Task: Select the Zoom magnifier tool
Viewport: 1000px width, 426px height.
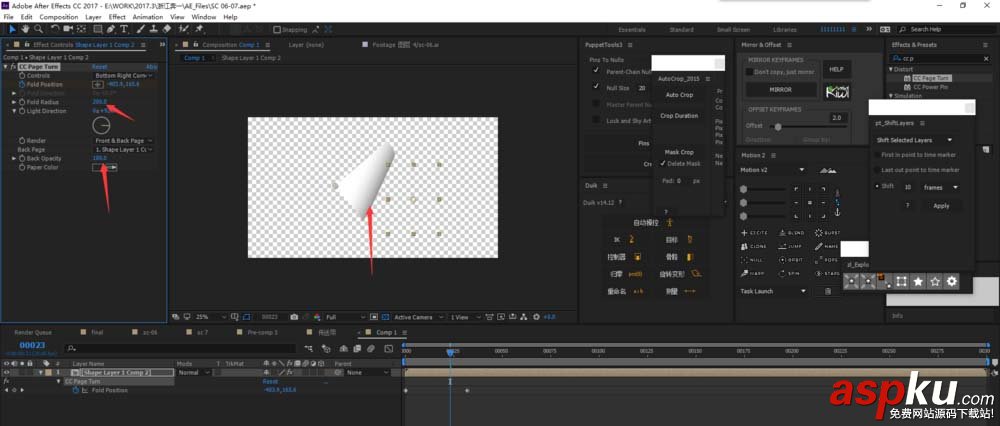Action: (38, 29)
